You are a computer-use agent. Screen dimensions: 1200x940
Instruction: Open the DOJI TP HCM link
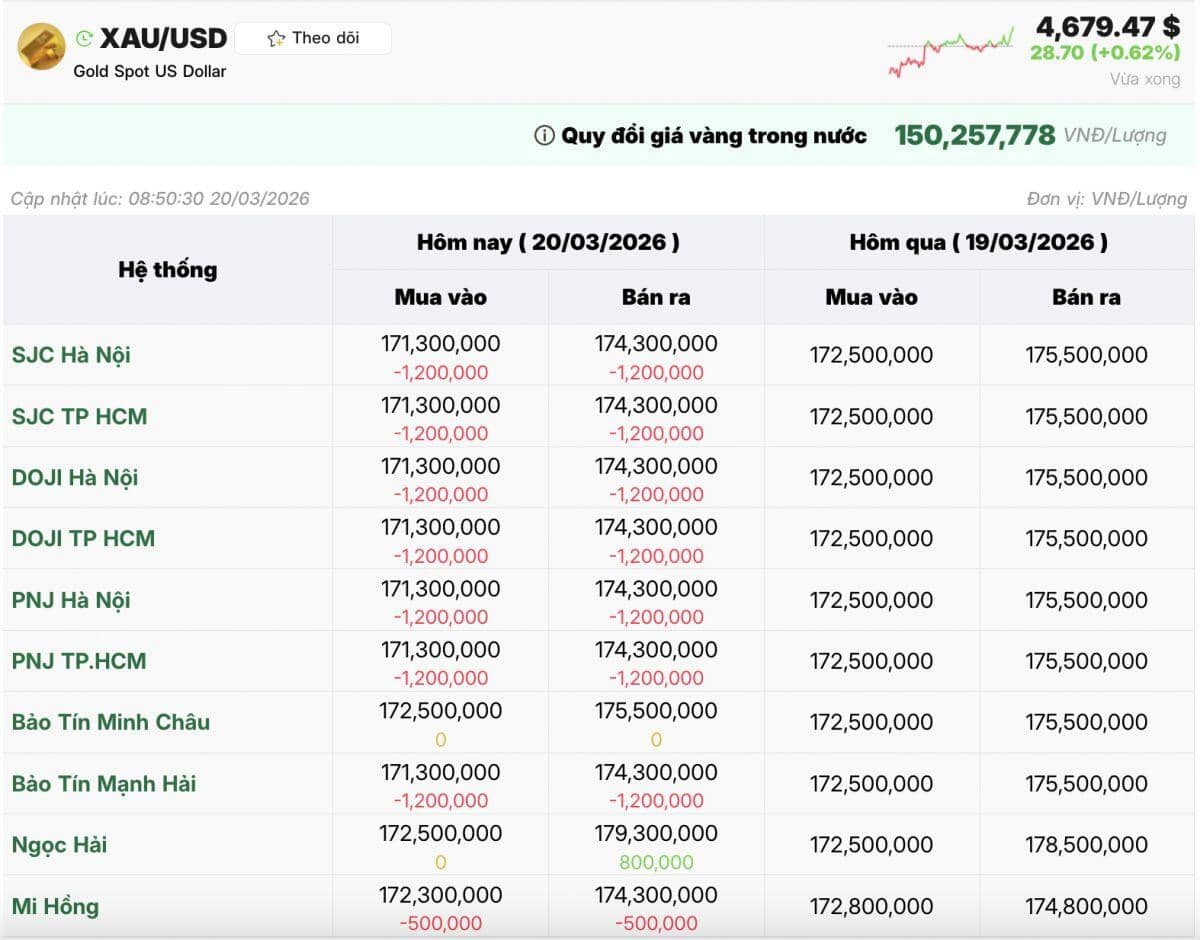pos(83,538)
